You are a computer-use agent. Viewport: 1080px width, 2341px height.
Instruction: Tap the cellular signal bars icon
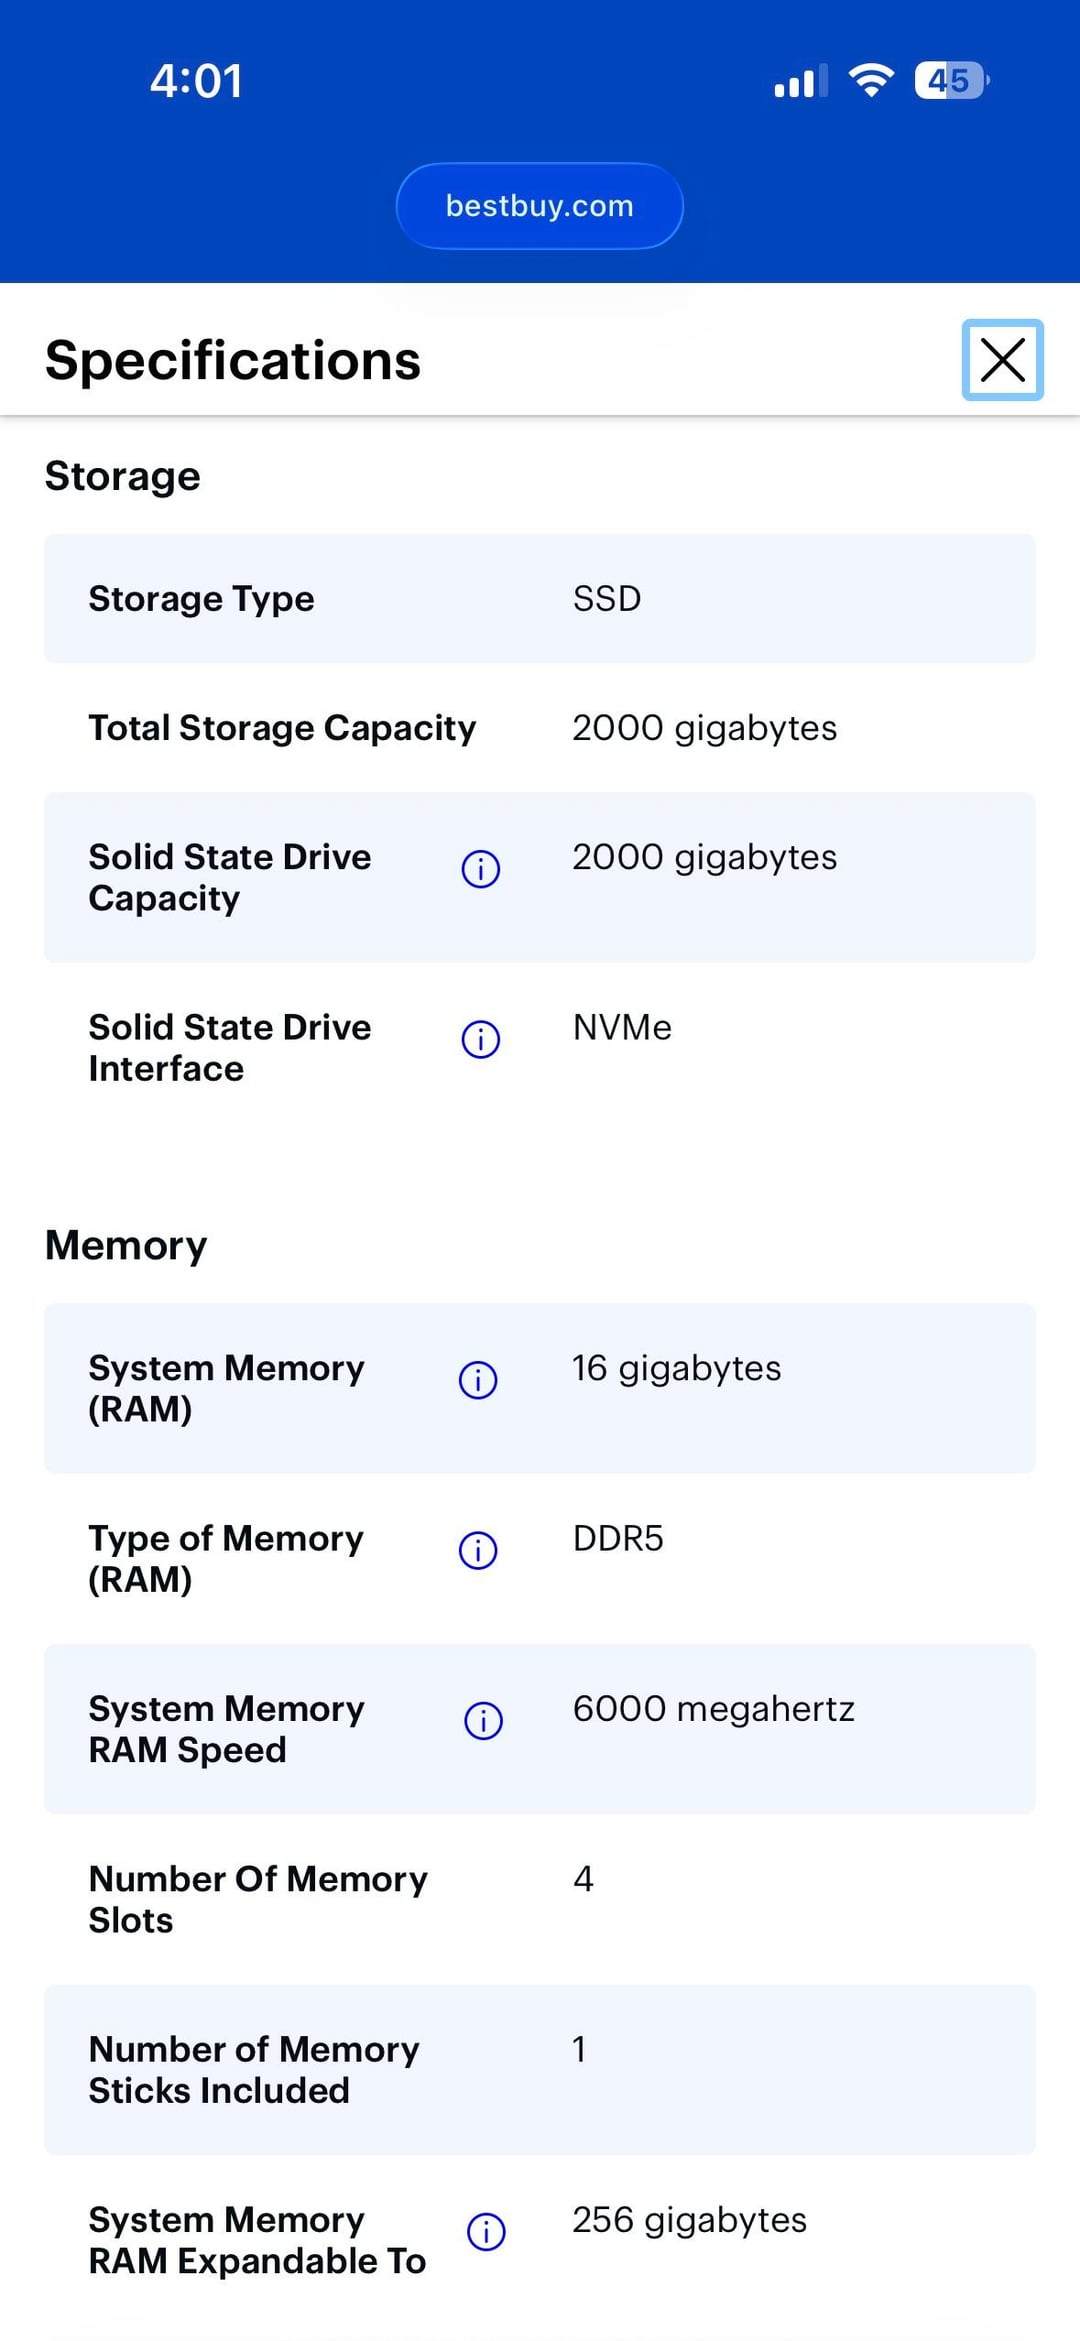point(800,81)
